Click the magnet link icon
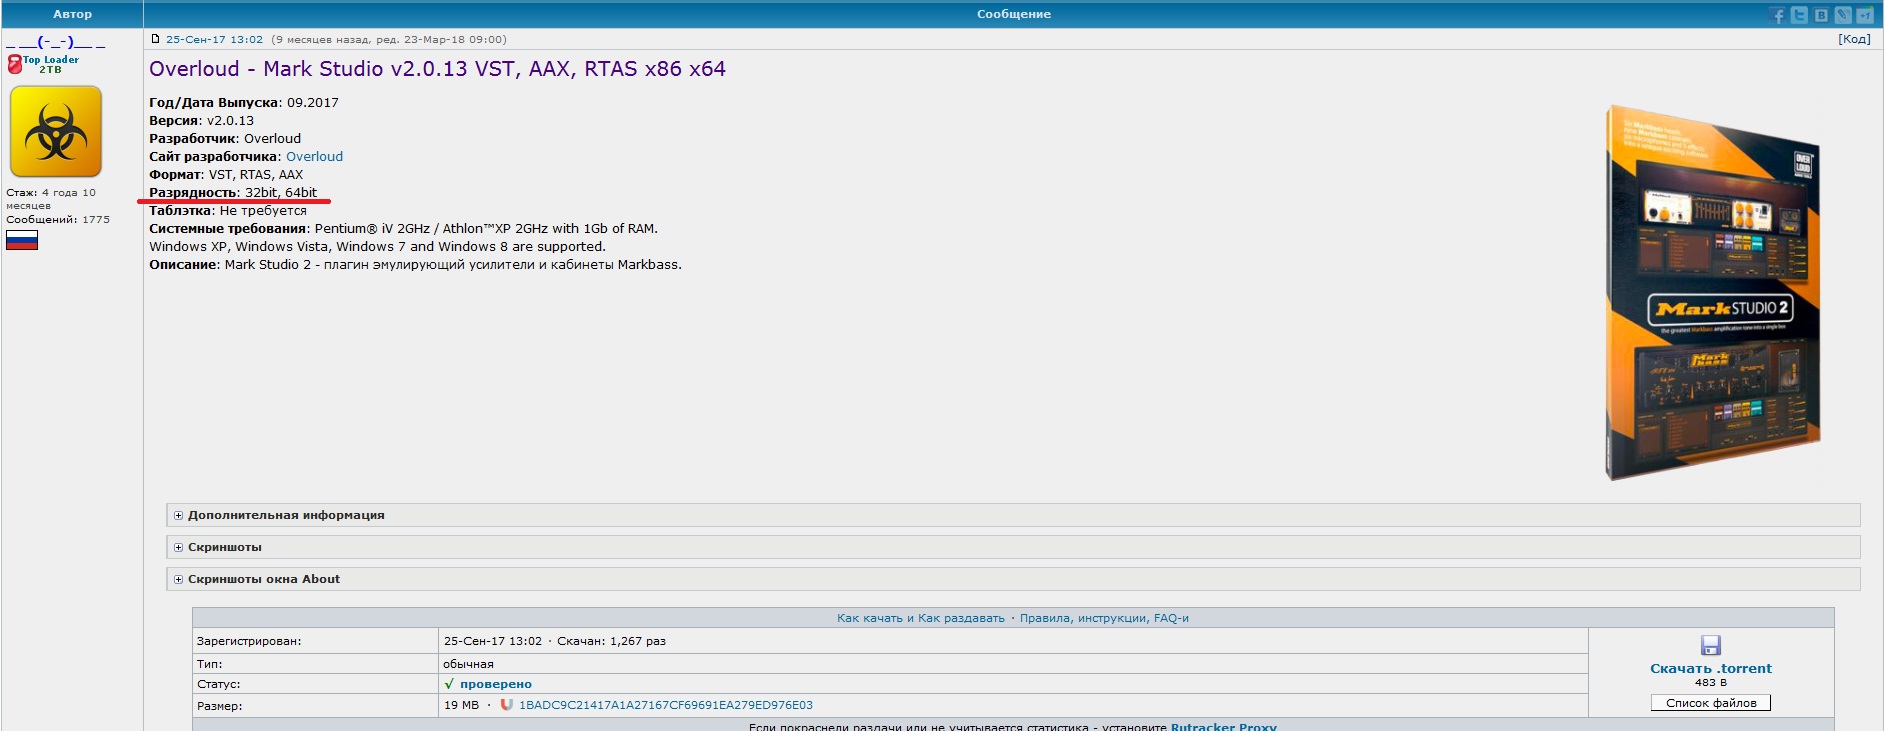Viewport: 1886px width, 731px height. 506,705
